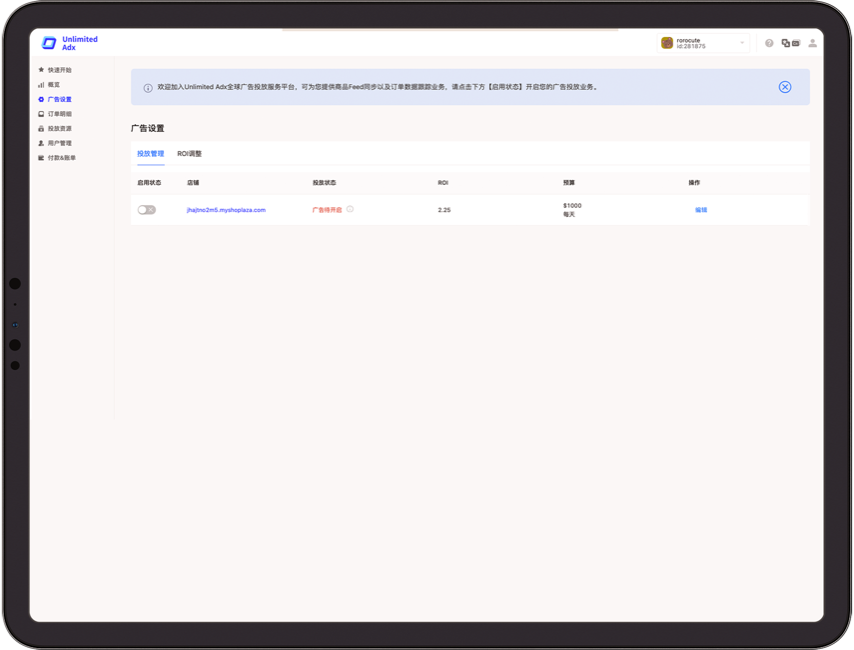Click the rorocute store avatar

coord(667,43)
